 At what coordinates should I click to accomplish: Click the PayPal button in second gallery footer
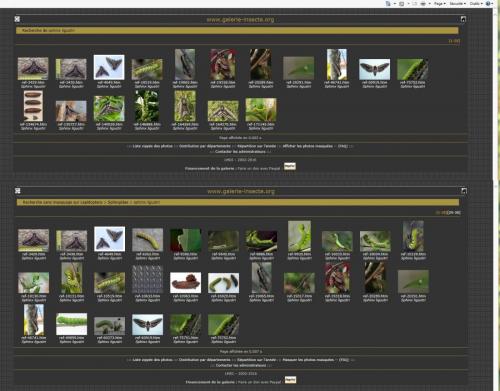click(x=290, y=380)
